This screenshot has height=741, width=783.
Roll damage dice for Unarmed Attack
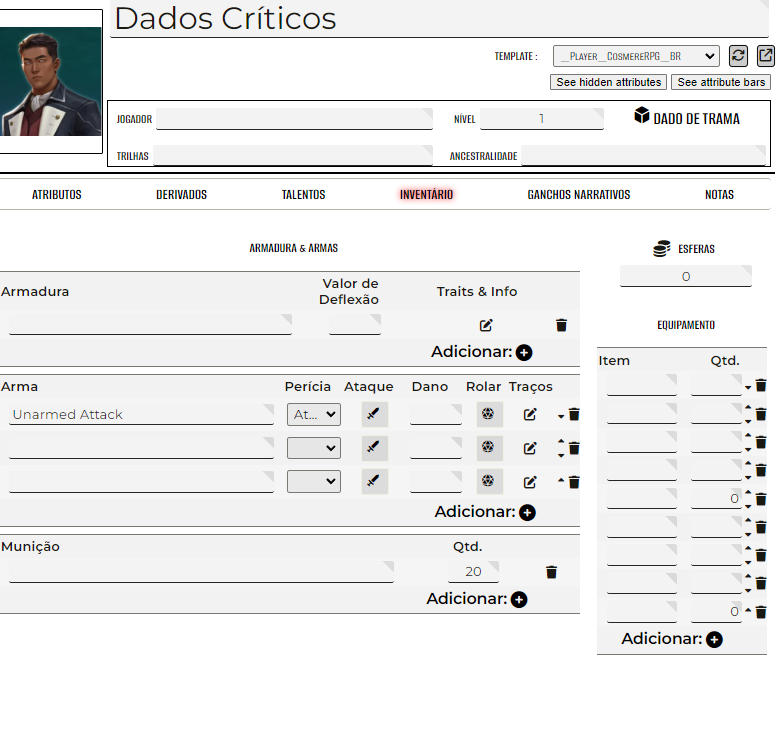tap(489, 414)
